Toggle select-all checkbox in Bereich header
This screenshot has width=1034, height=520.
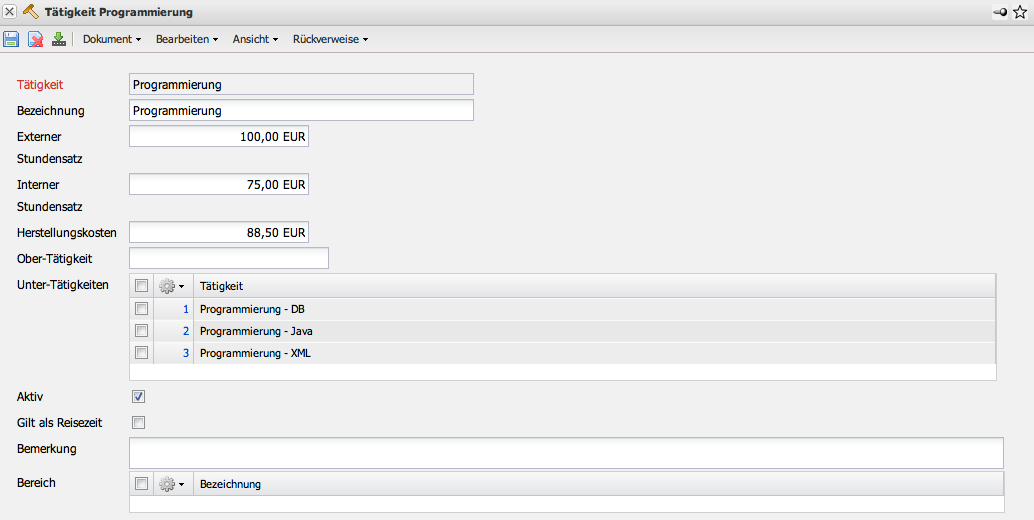141,484
